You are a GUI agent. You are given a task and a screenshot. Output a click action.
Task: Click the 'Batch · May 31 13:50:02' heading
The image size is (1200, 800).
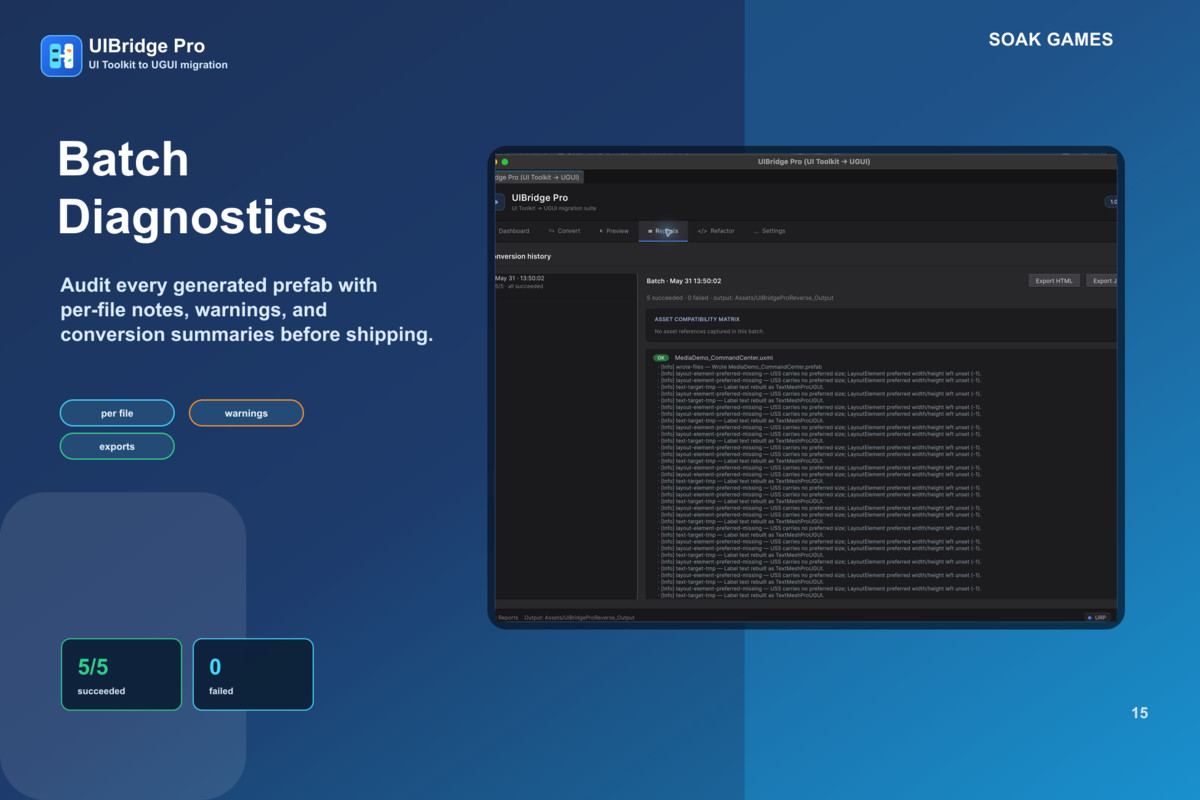point(684,281)
